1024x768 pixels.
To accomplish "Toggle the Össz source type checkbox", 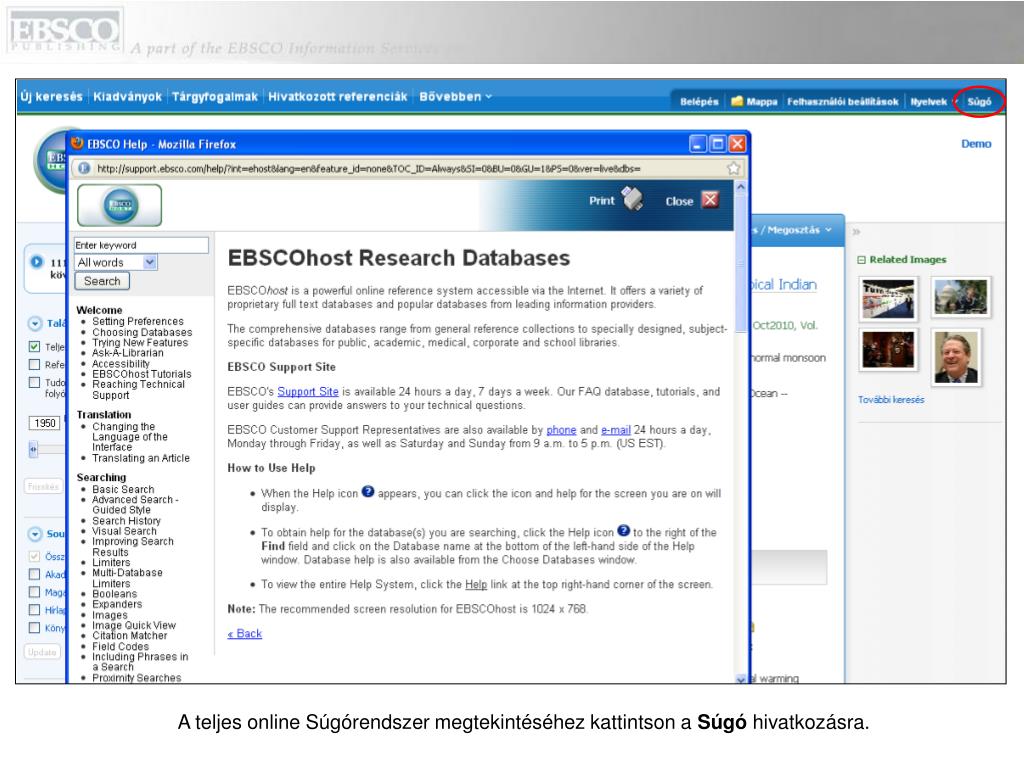I will click(35, 556).
